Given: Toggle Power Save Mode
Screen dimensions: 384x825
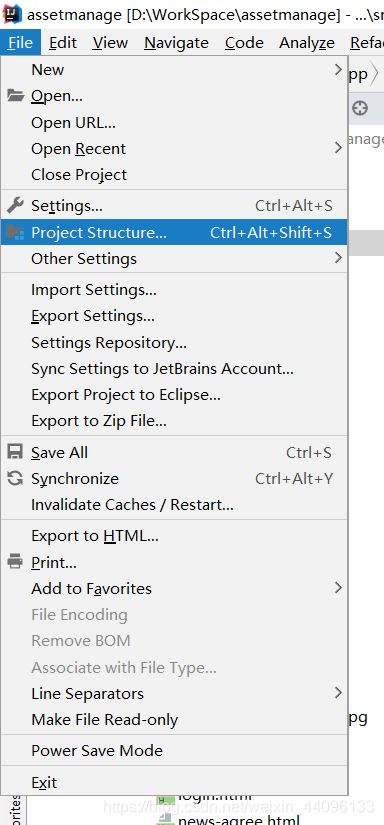Looking at the screenshot, I should tap(174, 751).
